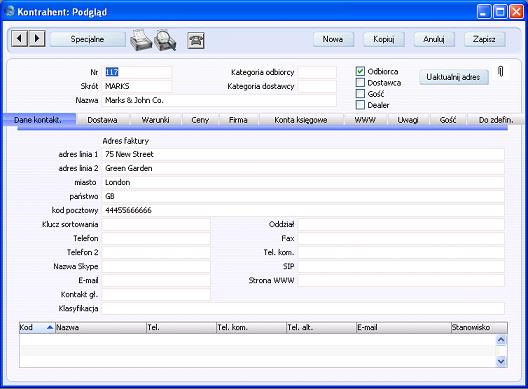Select the Warunki tab
Viewport: 528px width, 389px height.
point(155,120)
